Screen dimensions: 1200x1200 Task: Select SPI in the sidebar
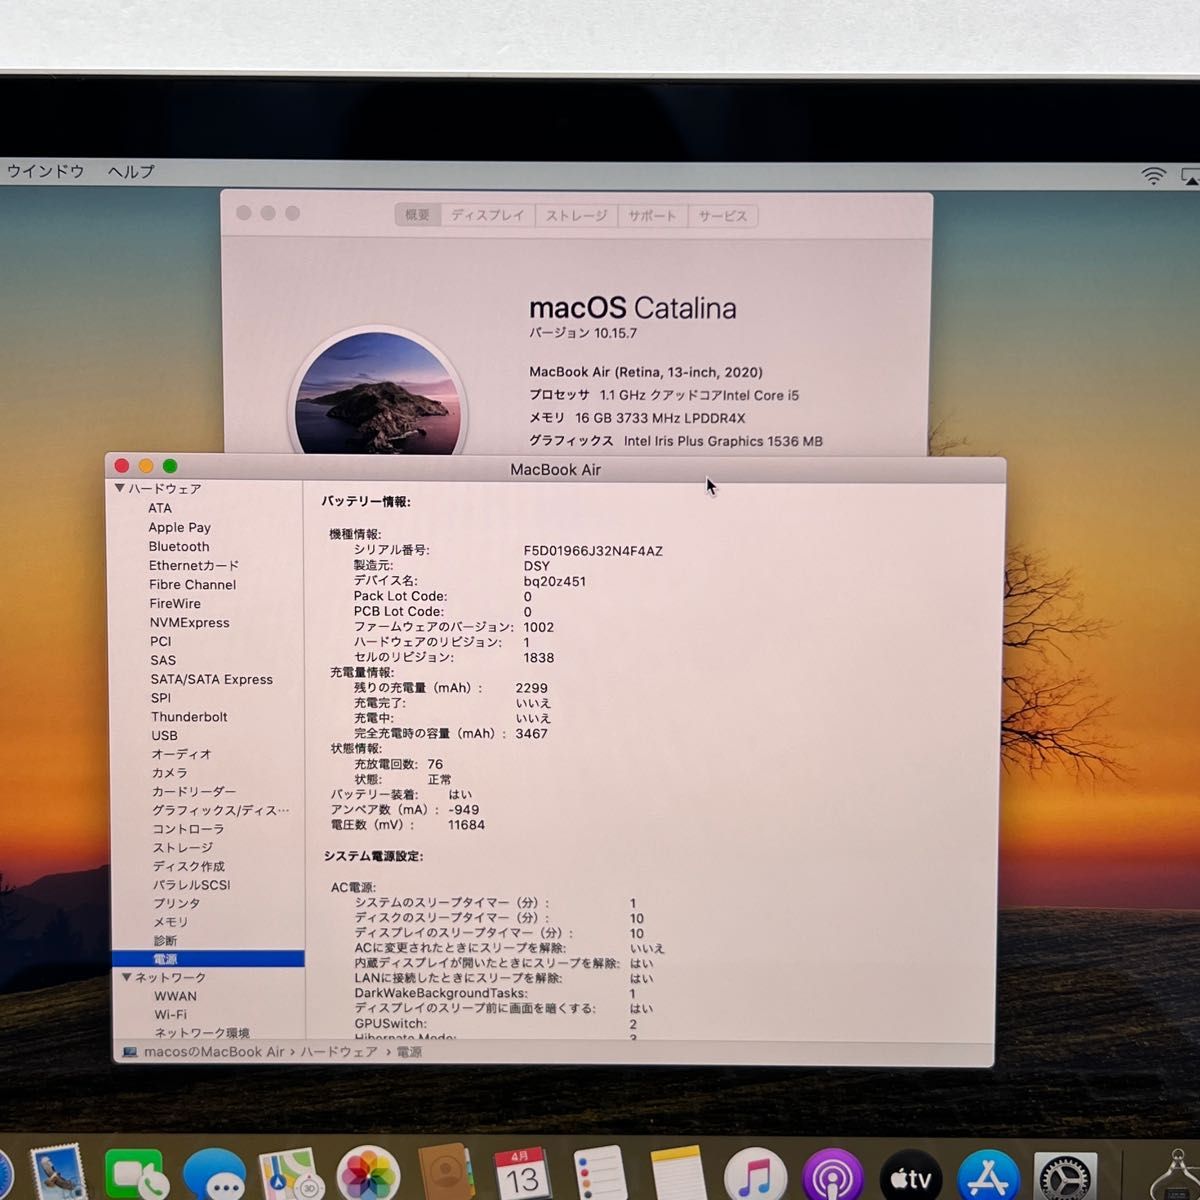point(161,698)
